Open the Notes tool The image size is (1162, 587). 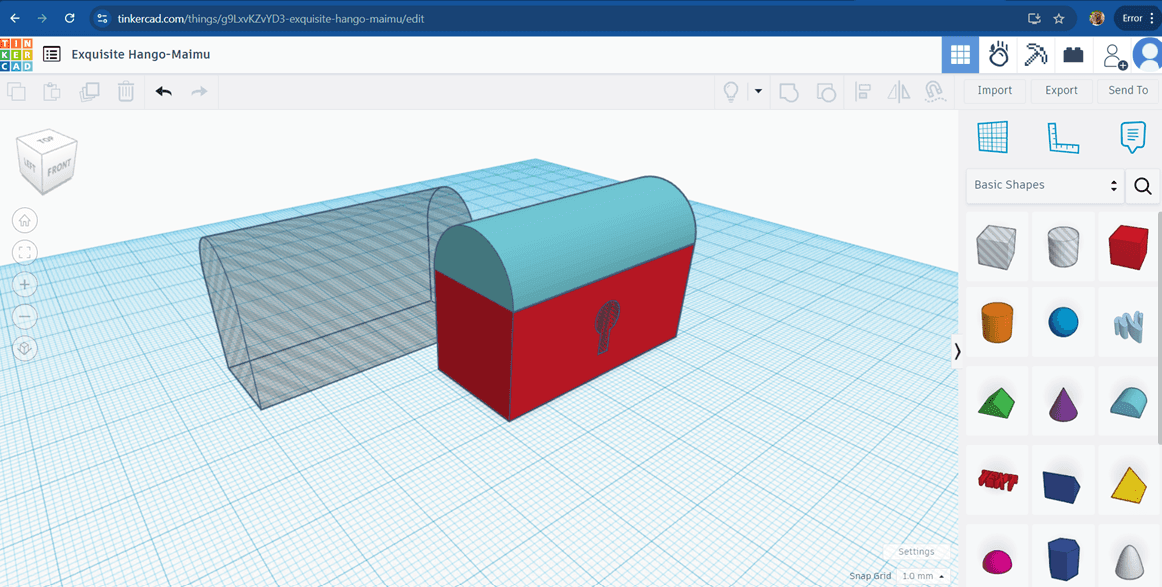[x=1132, y=137]
